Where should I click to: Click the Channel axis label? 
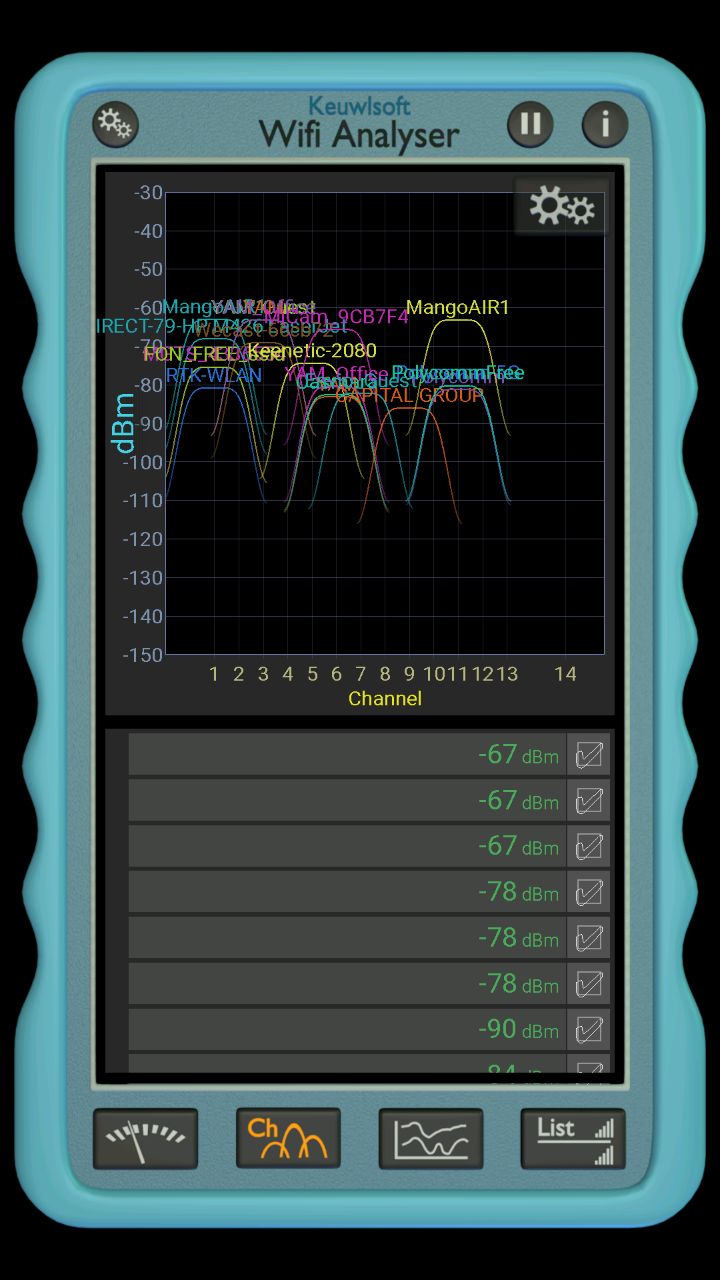385,699
